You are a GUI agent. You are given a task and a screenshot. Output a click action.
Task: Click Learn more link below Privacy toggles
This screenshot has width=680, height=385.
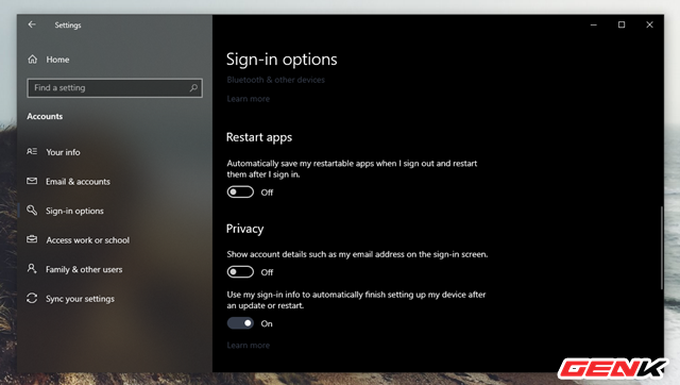point(248,346)
